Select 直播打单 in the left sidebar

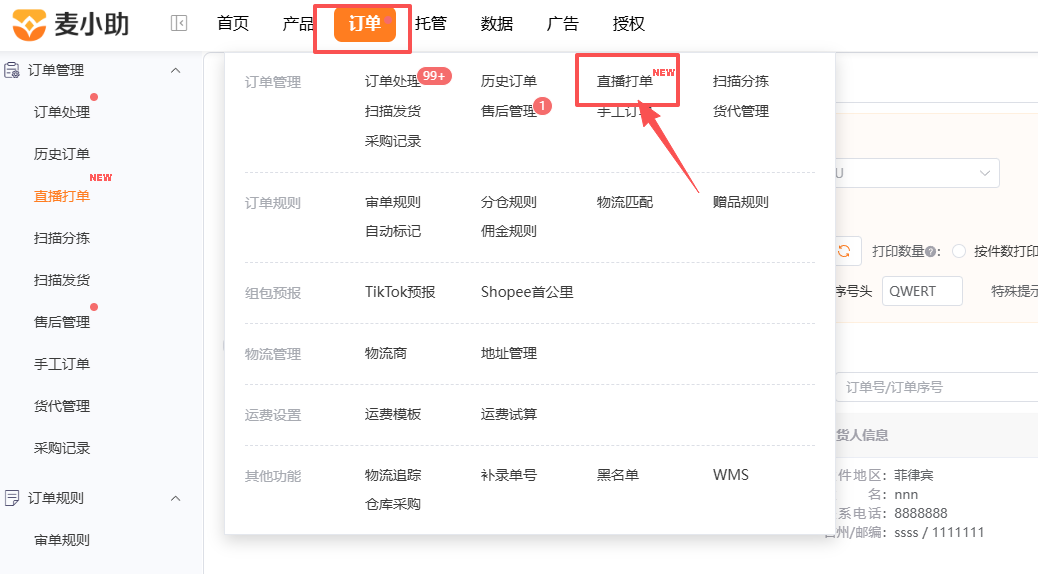click(62, 196)
